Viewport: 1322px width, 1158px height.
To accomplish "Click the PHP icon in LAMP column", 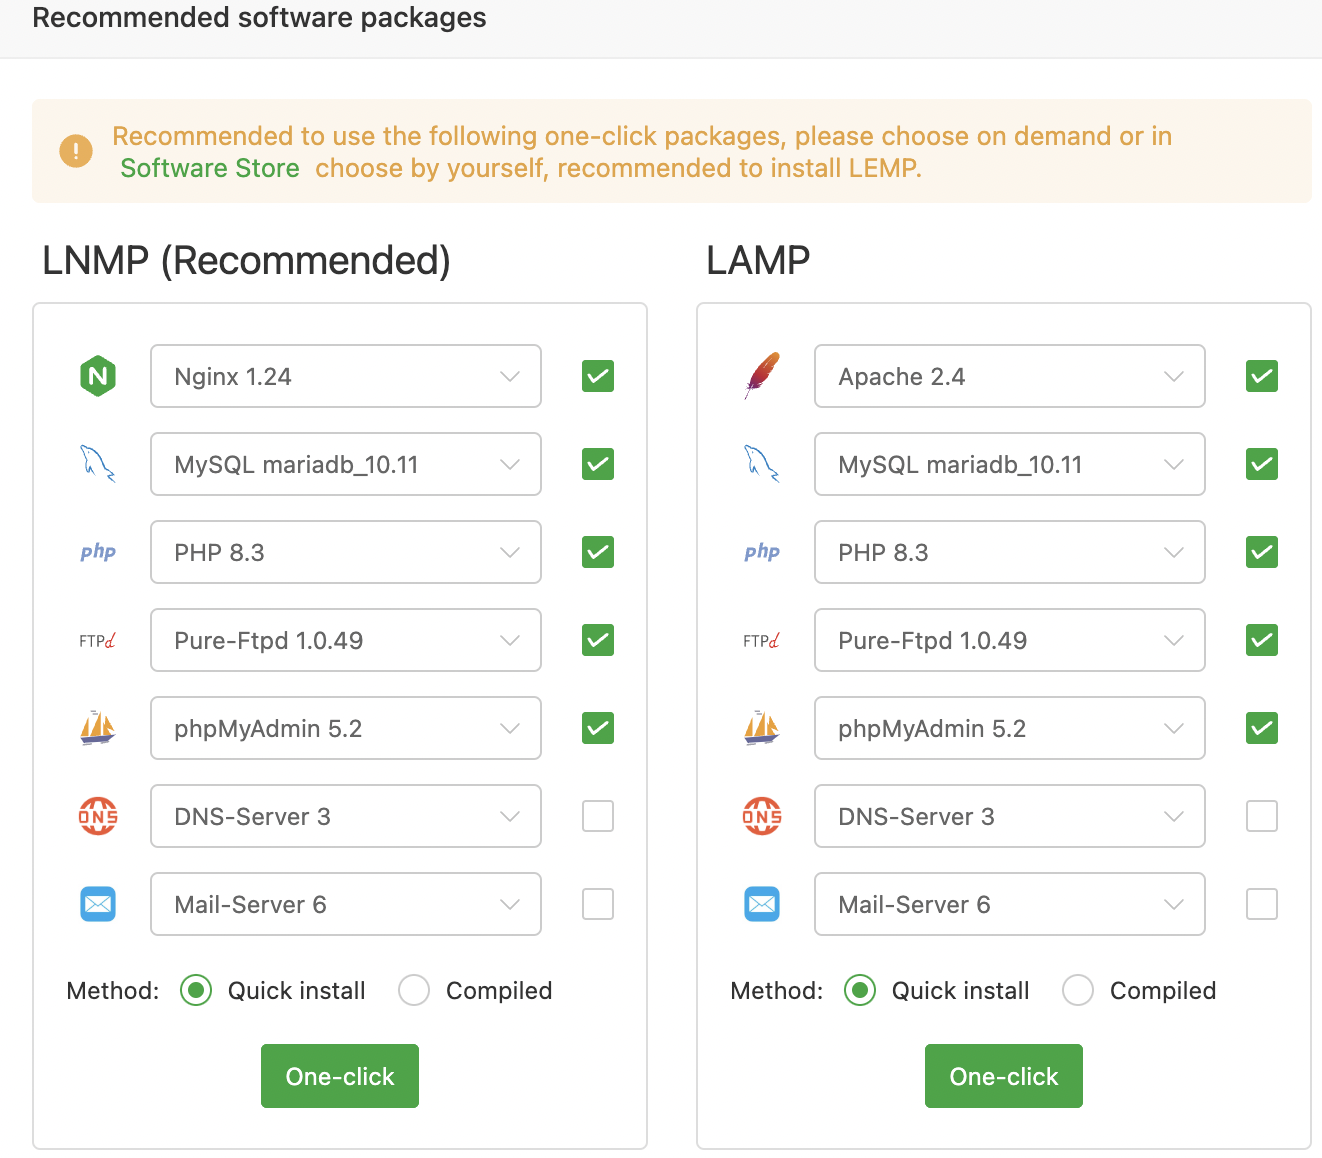I will tap(762, 552).
